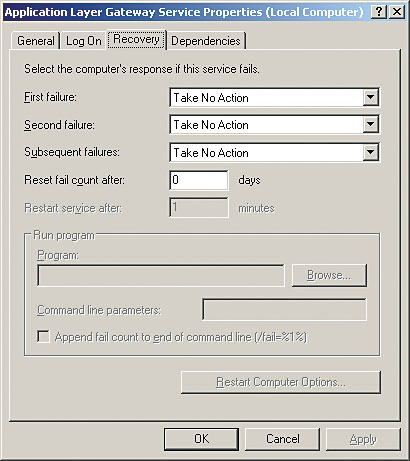Viewport: 410px width, 461px height.
Task: Select the First failure combo box
Action: [x=274, y=97]
